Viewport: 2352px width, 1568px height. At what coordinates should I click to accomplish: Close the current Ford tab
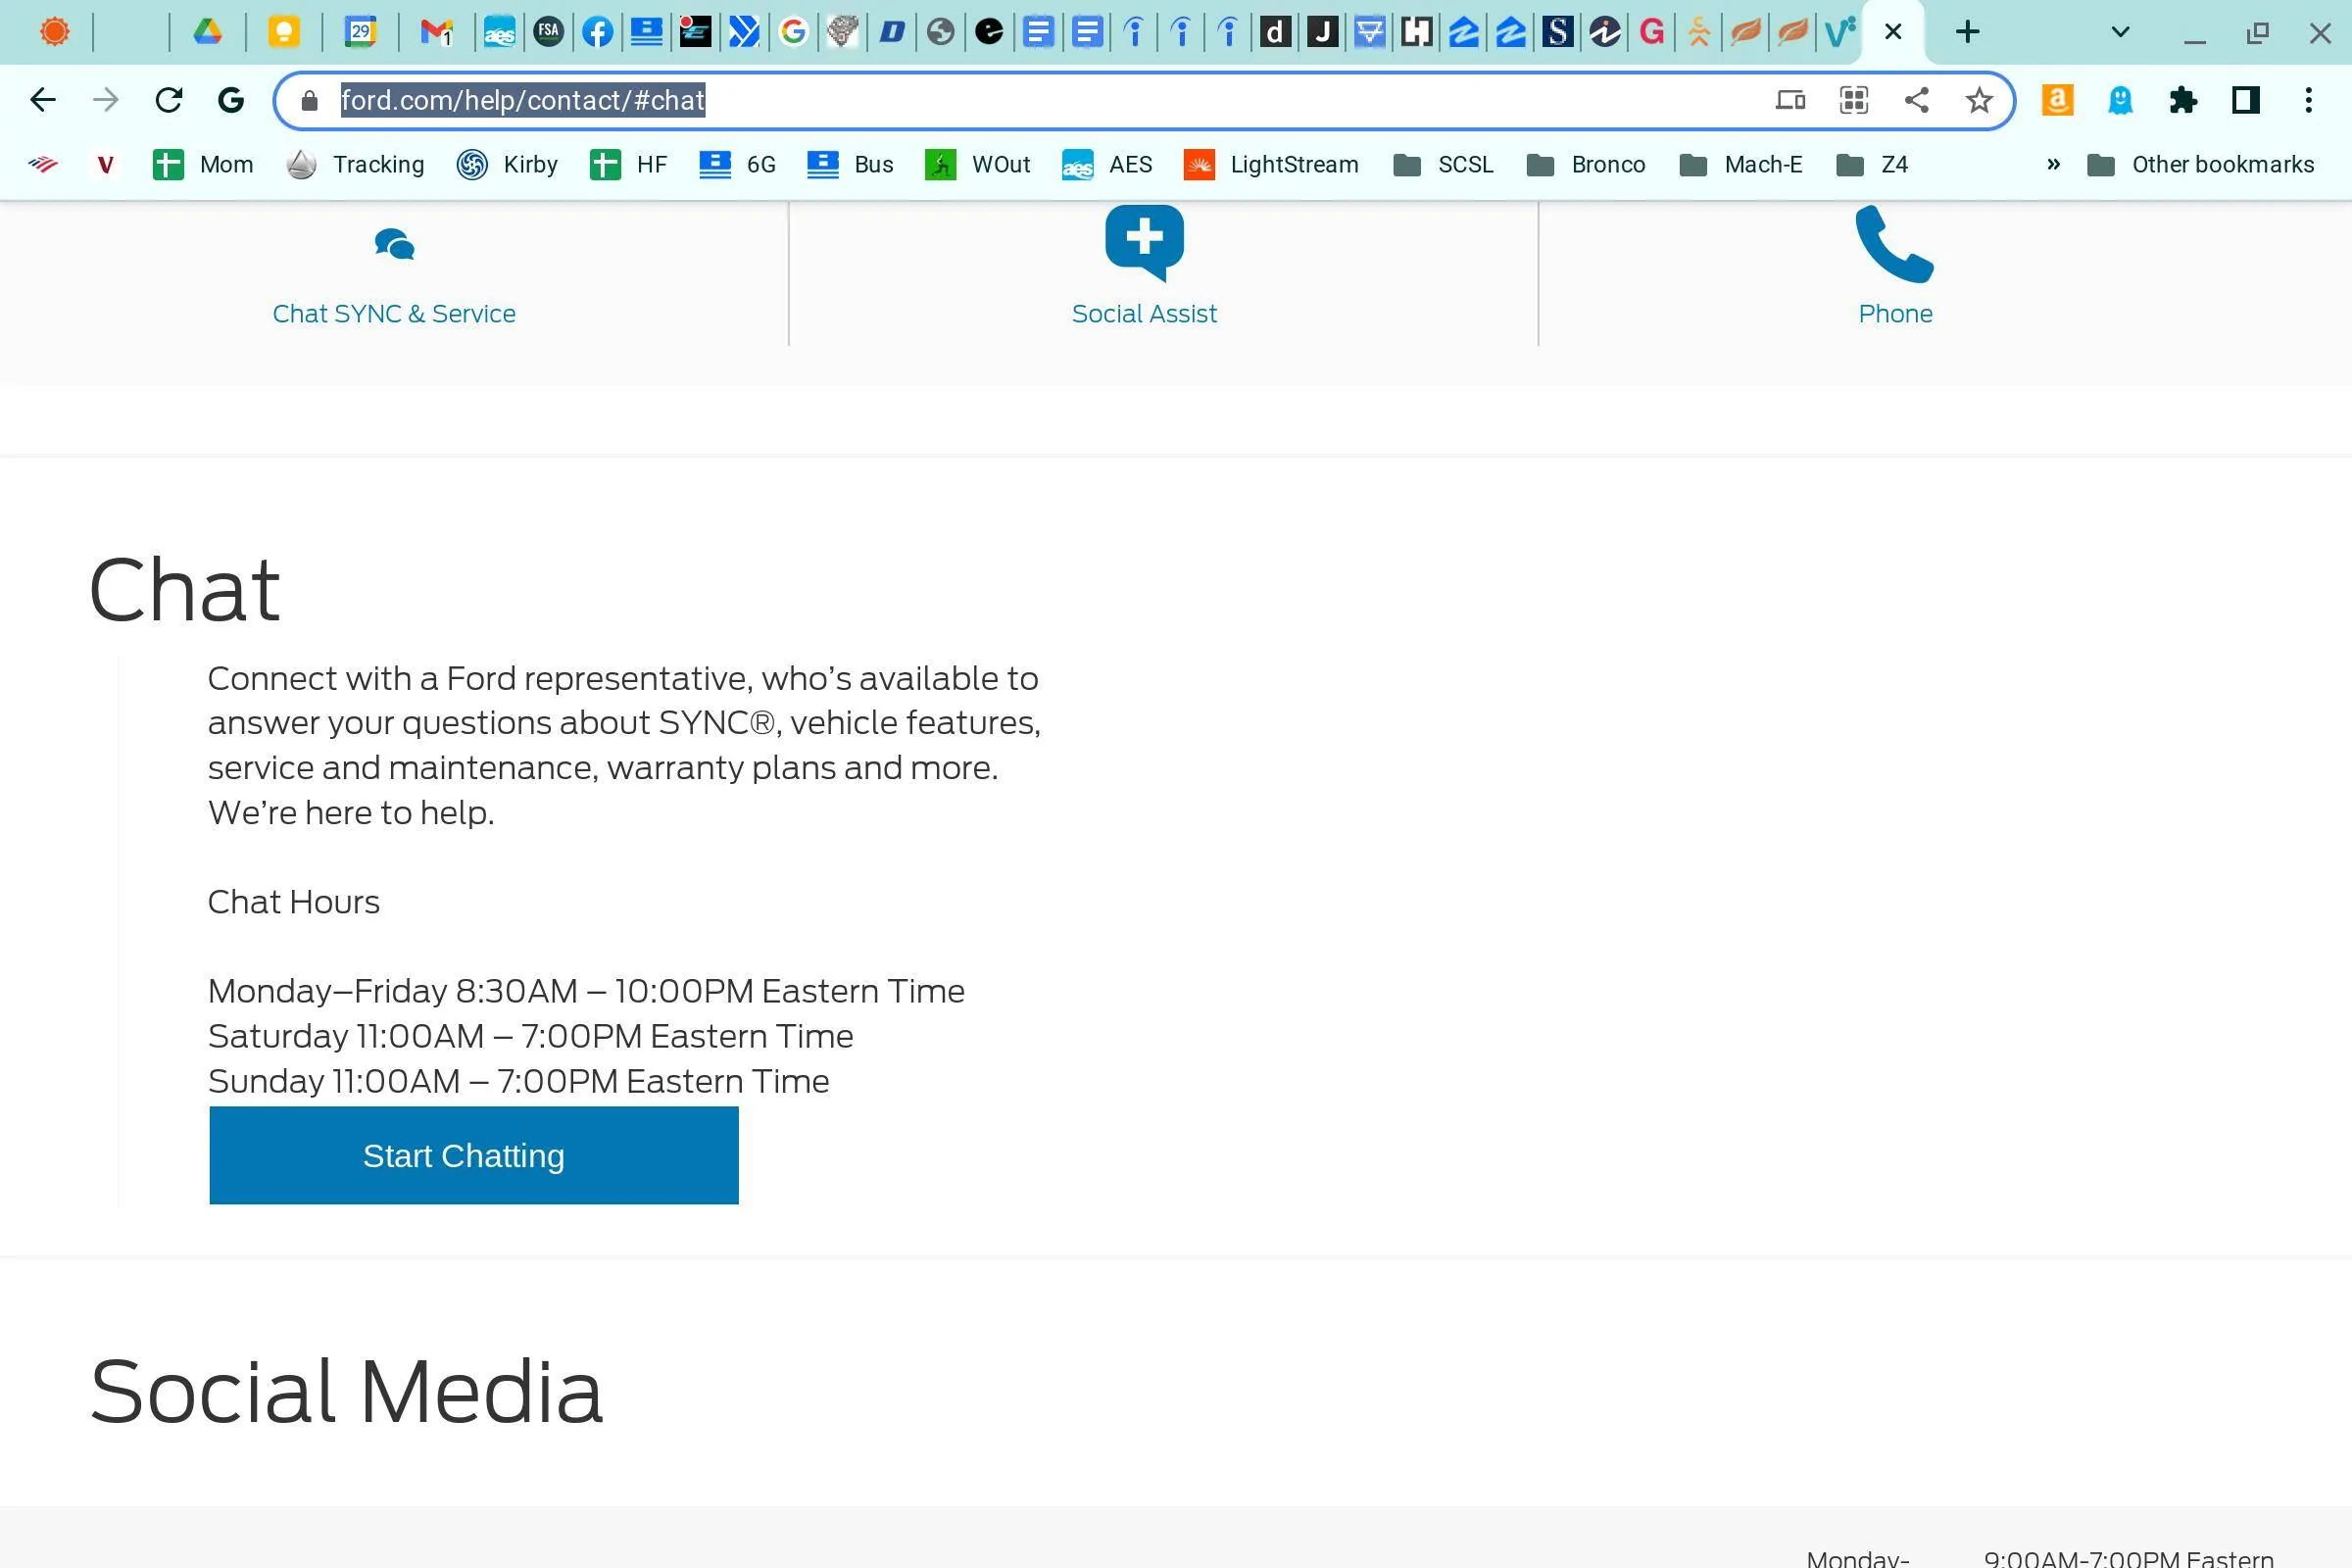(1893, 32)
